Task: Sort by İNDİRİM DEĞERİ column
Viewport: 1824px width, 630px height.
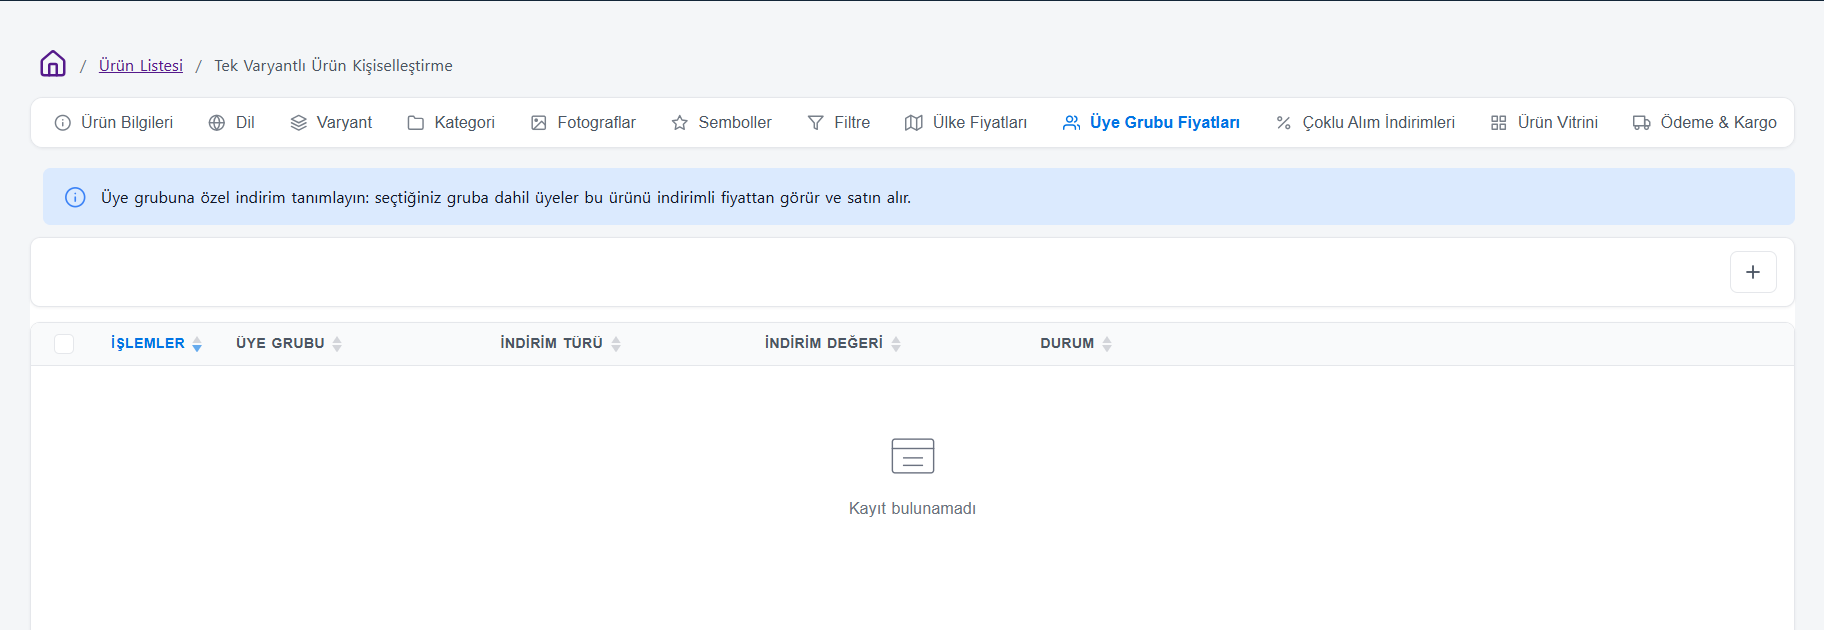Action: [833, 343]
